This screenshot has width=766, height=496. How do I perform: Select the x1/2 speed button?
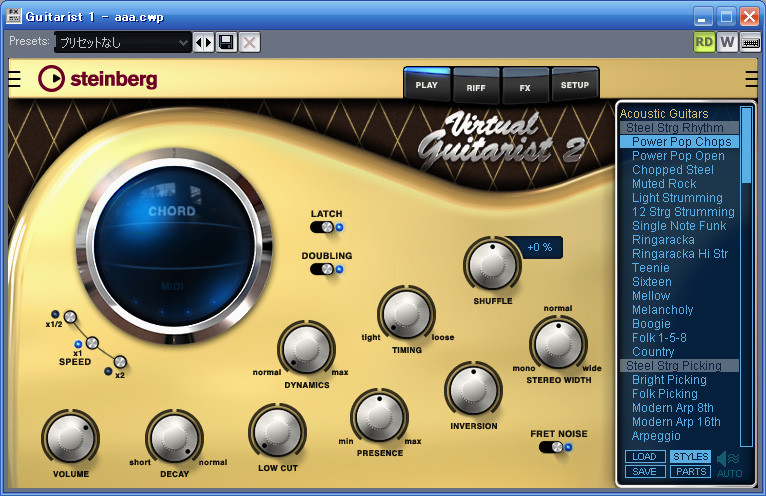pos(70,317)
